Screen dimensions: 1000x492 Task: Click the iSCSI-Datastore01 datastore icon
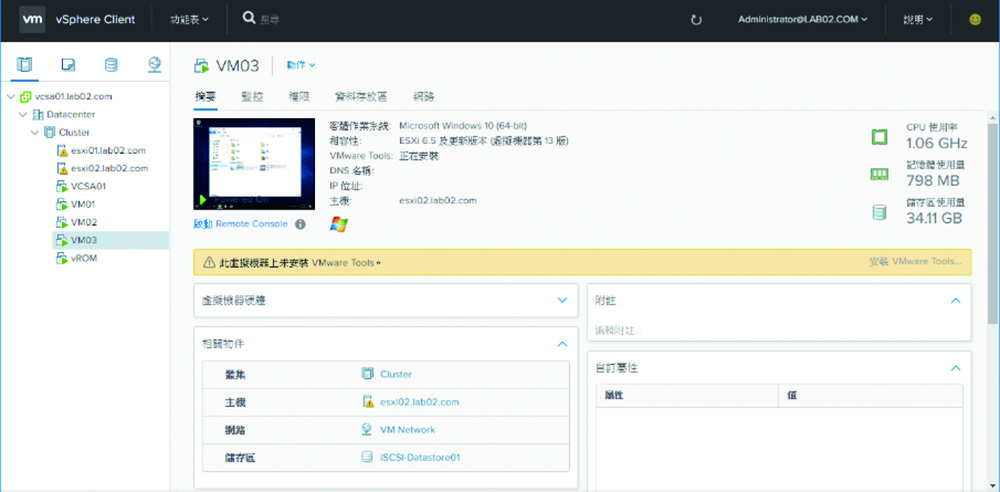(x=367, y=457)
